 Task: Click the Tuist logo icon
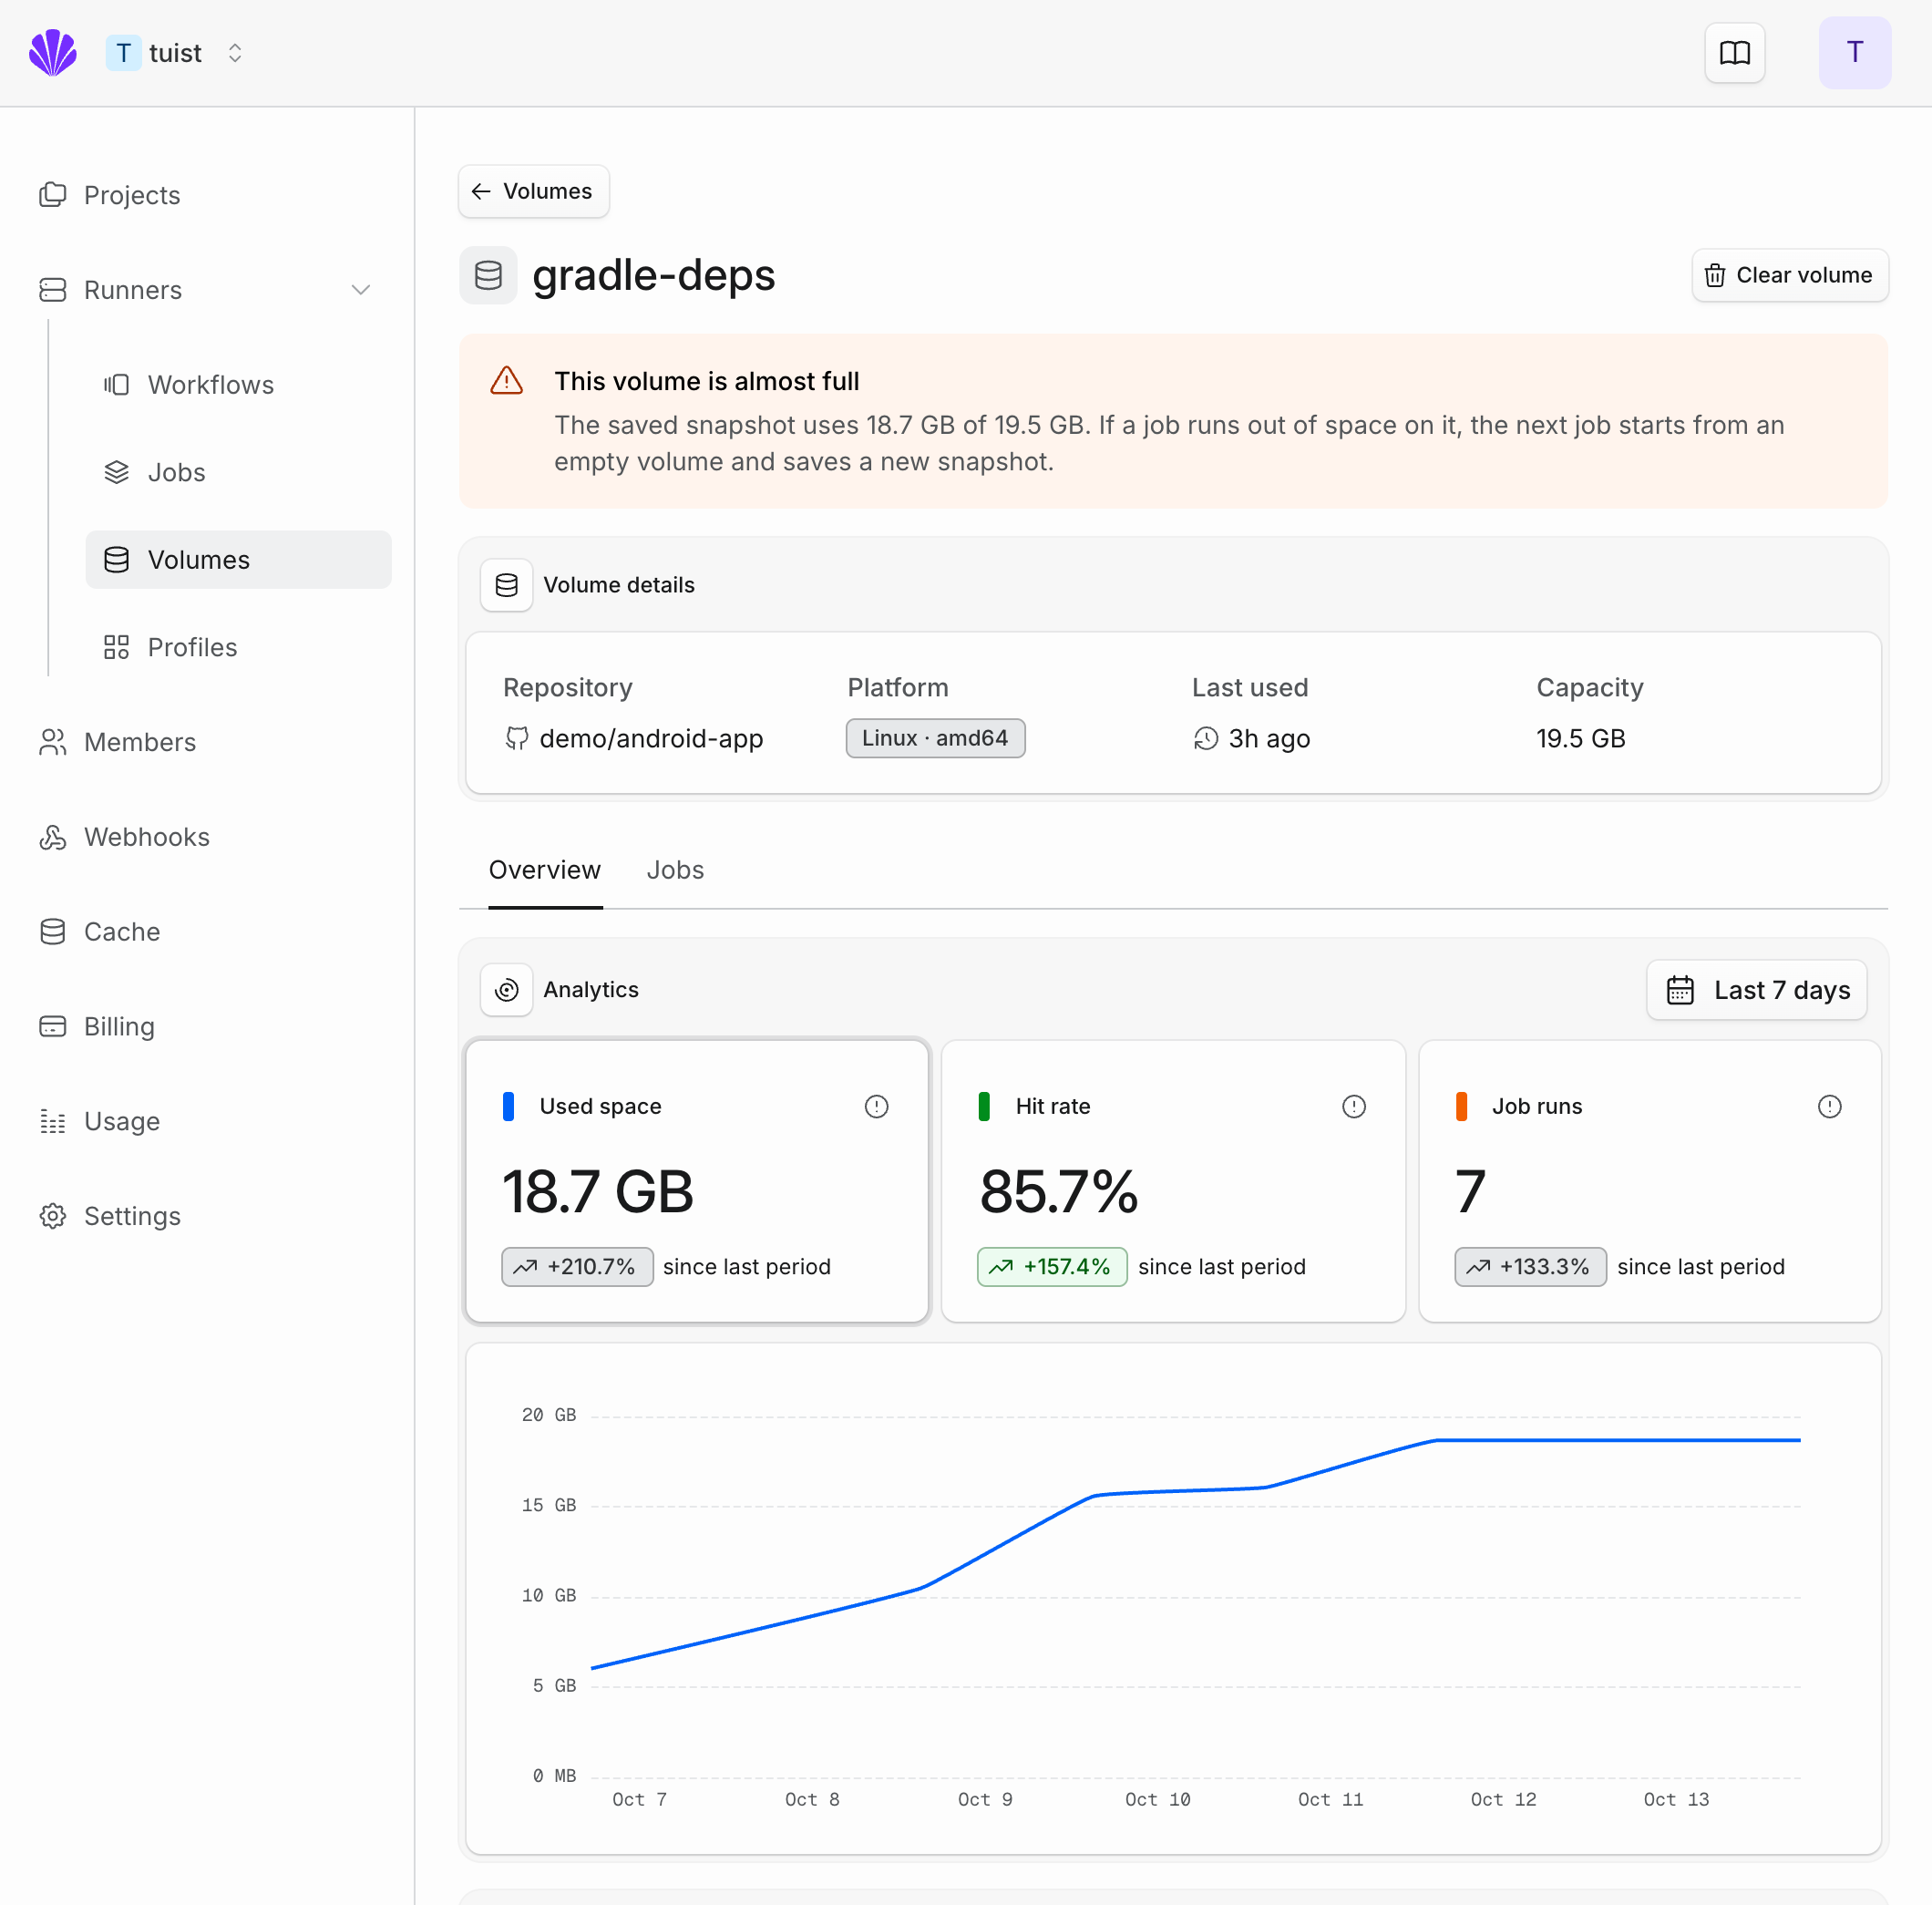53,53
